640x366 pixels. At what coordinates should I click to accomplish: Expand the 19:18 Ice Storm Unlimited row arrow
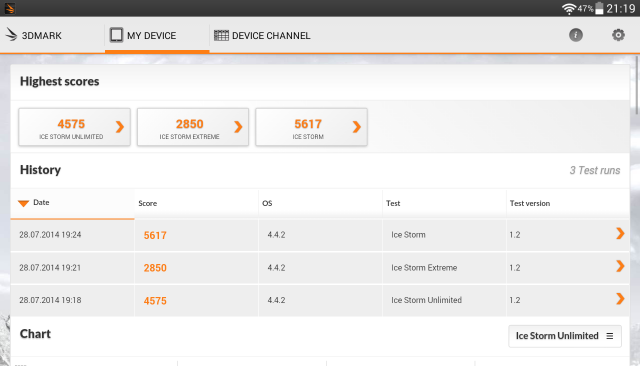pos(620,299)
